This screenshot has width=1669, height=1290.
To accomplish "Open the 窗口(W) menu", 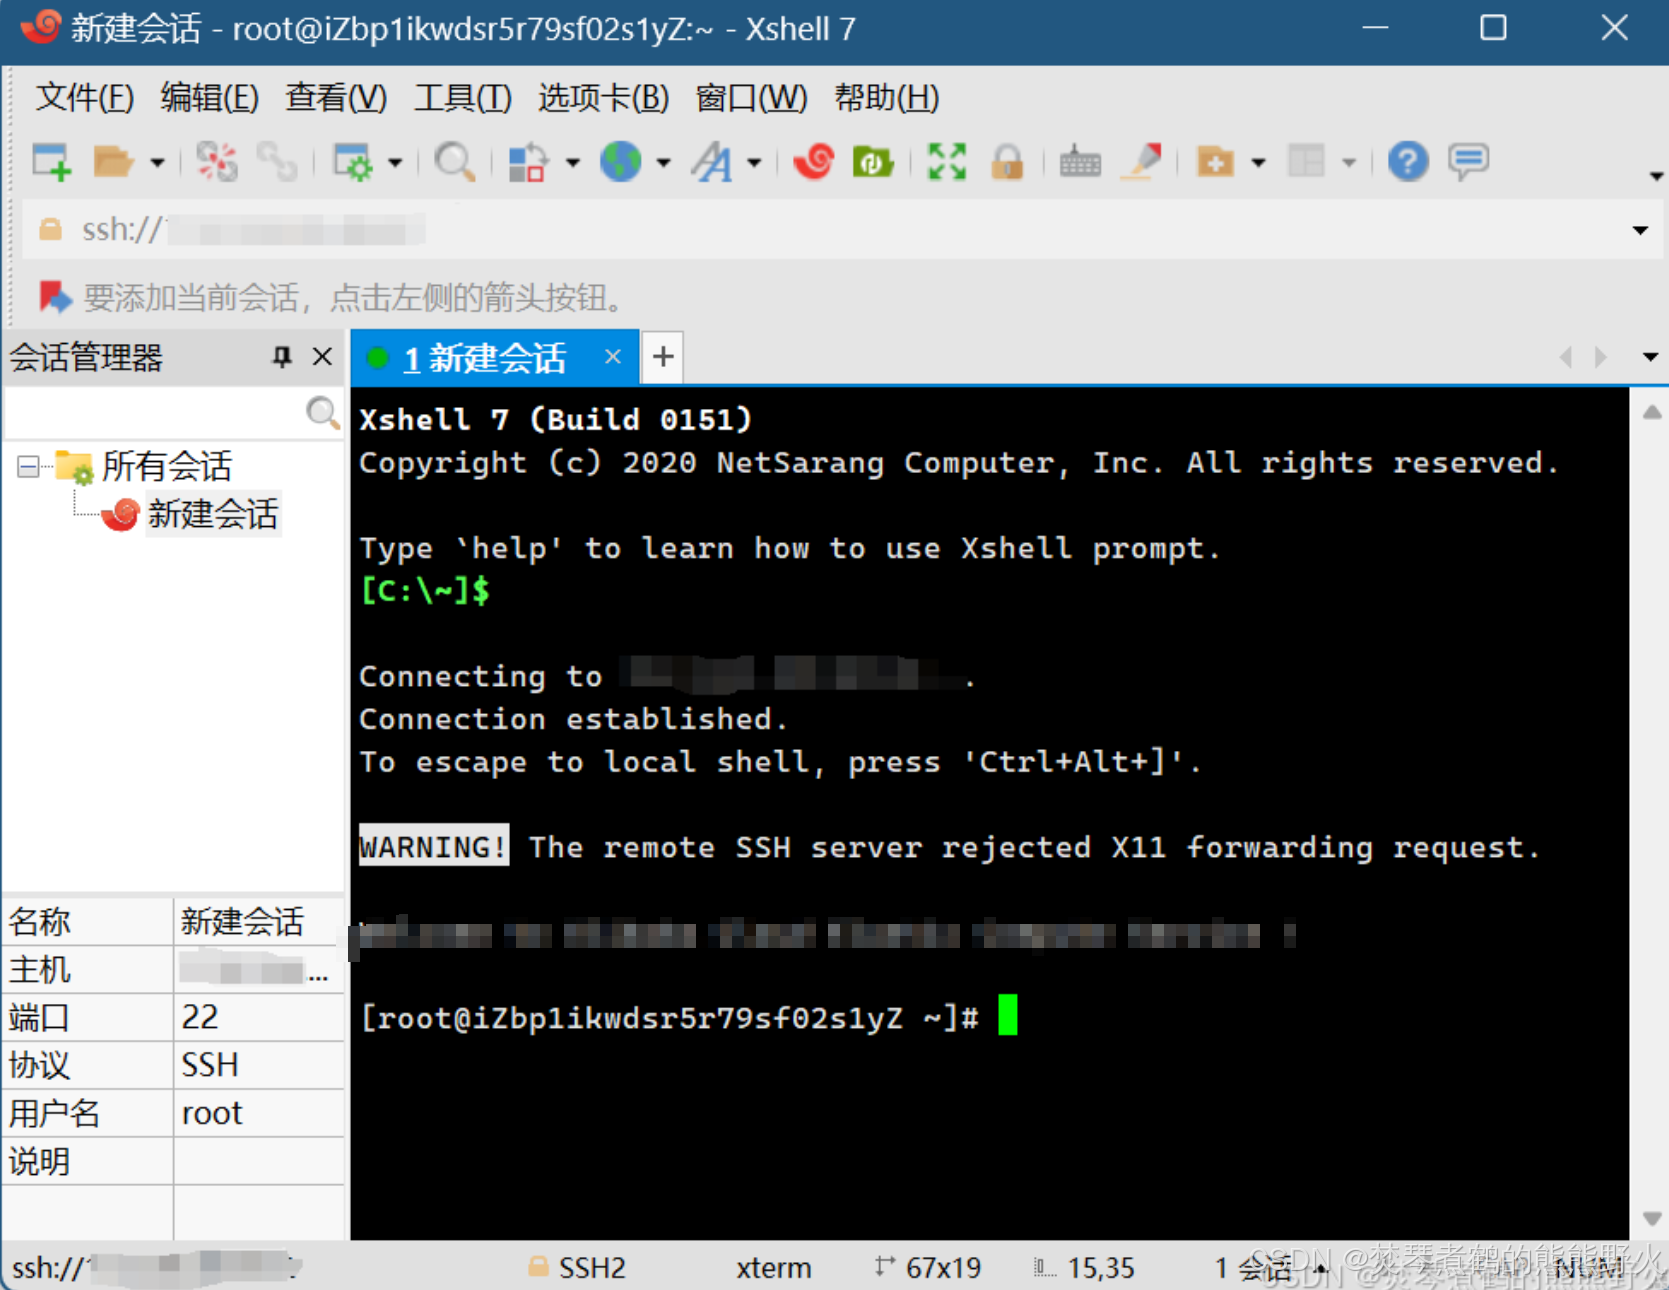I will pyautogui.click(x=751, y=98).
